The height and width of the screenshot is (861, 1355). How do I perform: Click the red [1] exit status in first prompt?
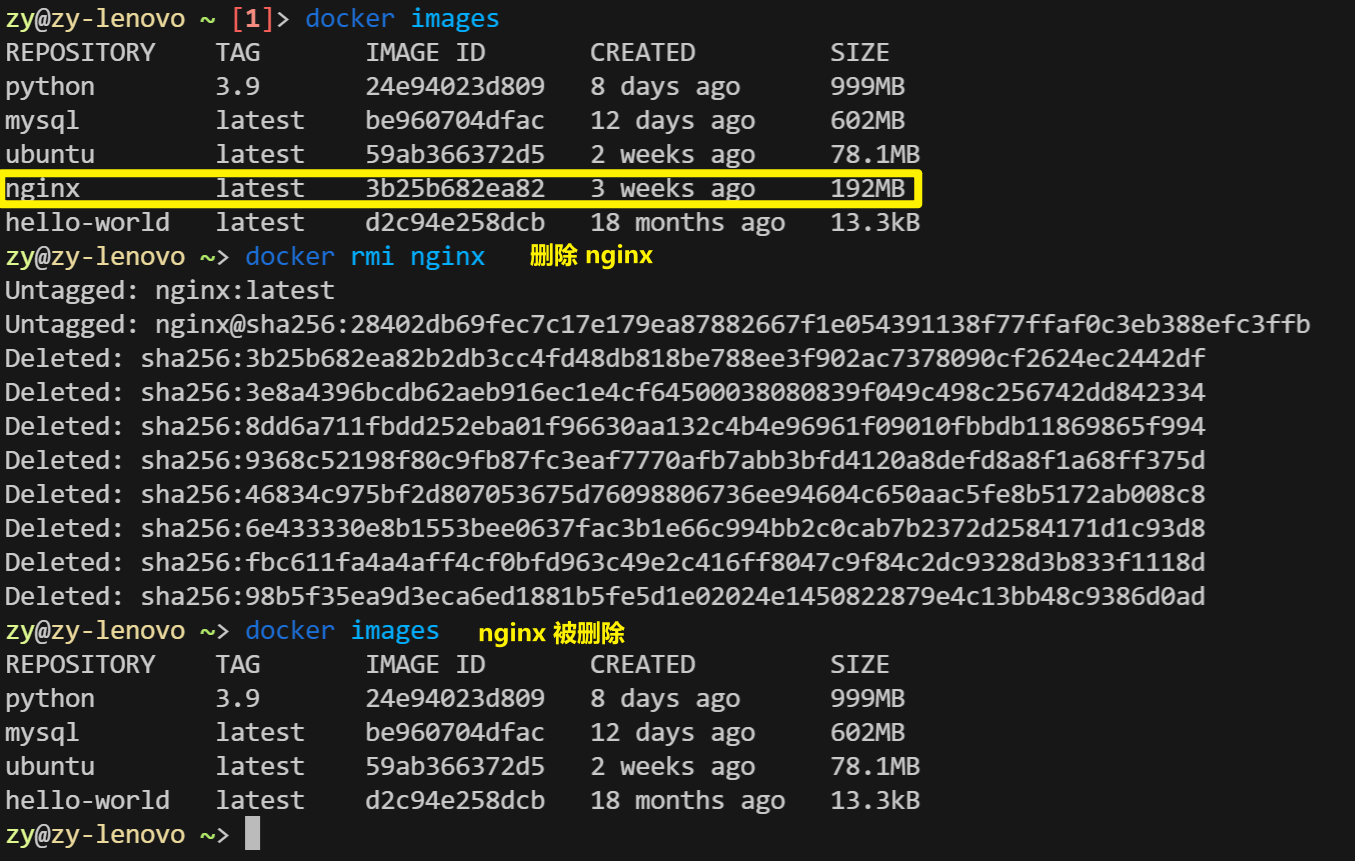click(252, 18)
